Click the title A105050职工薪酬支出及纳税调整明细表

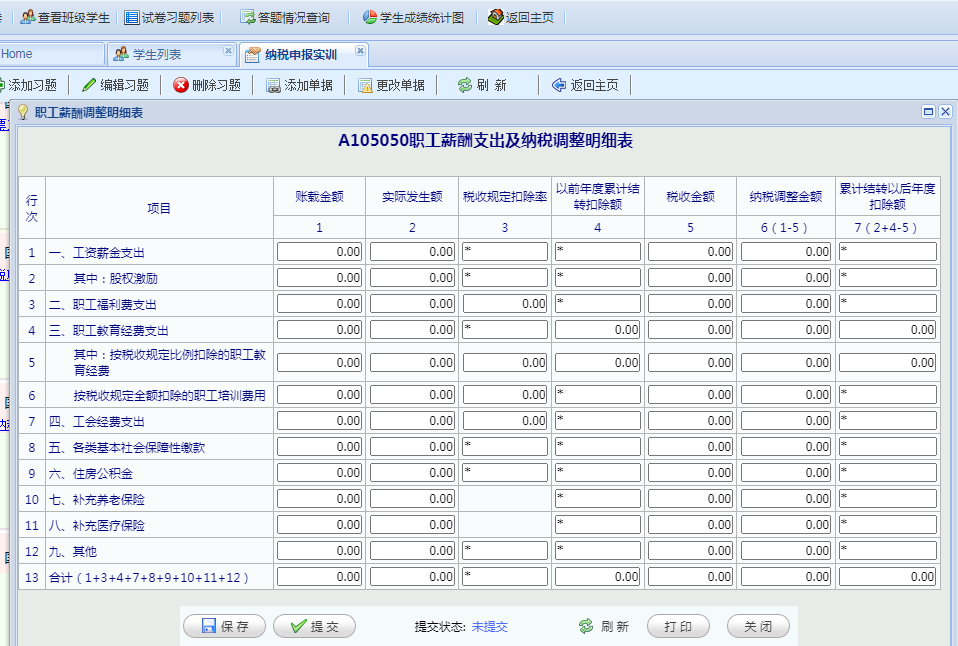tap(485, 141)
